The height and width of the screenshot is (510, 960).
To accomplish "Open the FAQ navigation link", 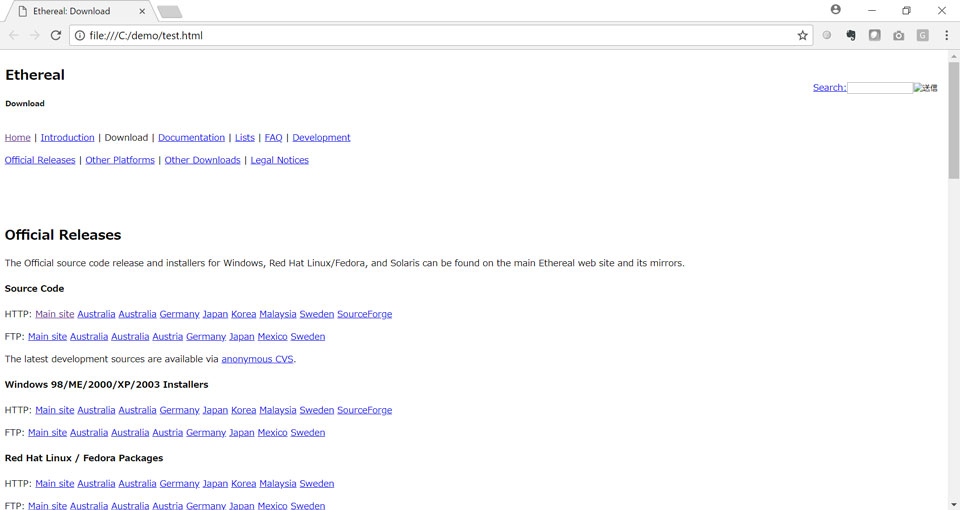I will (274, 138).
